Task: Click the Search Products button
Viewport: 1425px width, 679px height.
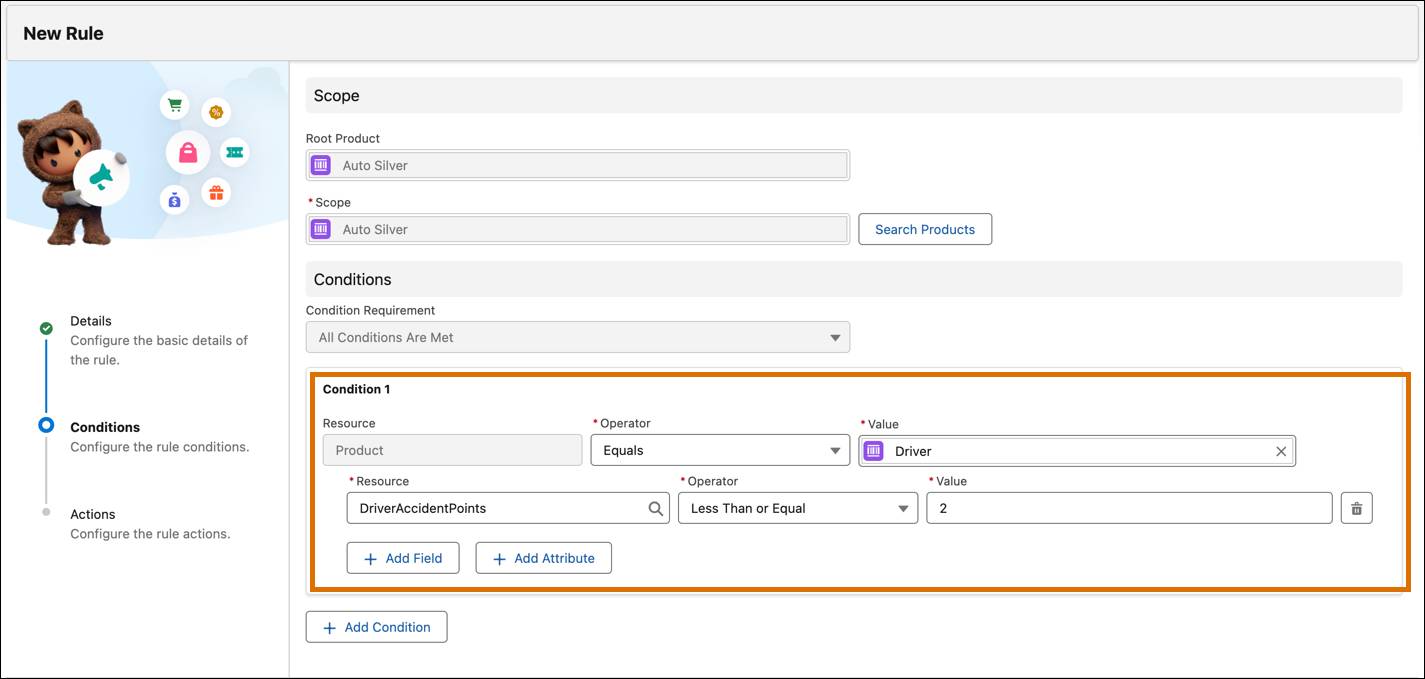Action: [x=924, y=229]
